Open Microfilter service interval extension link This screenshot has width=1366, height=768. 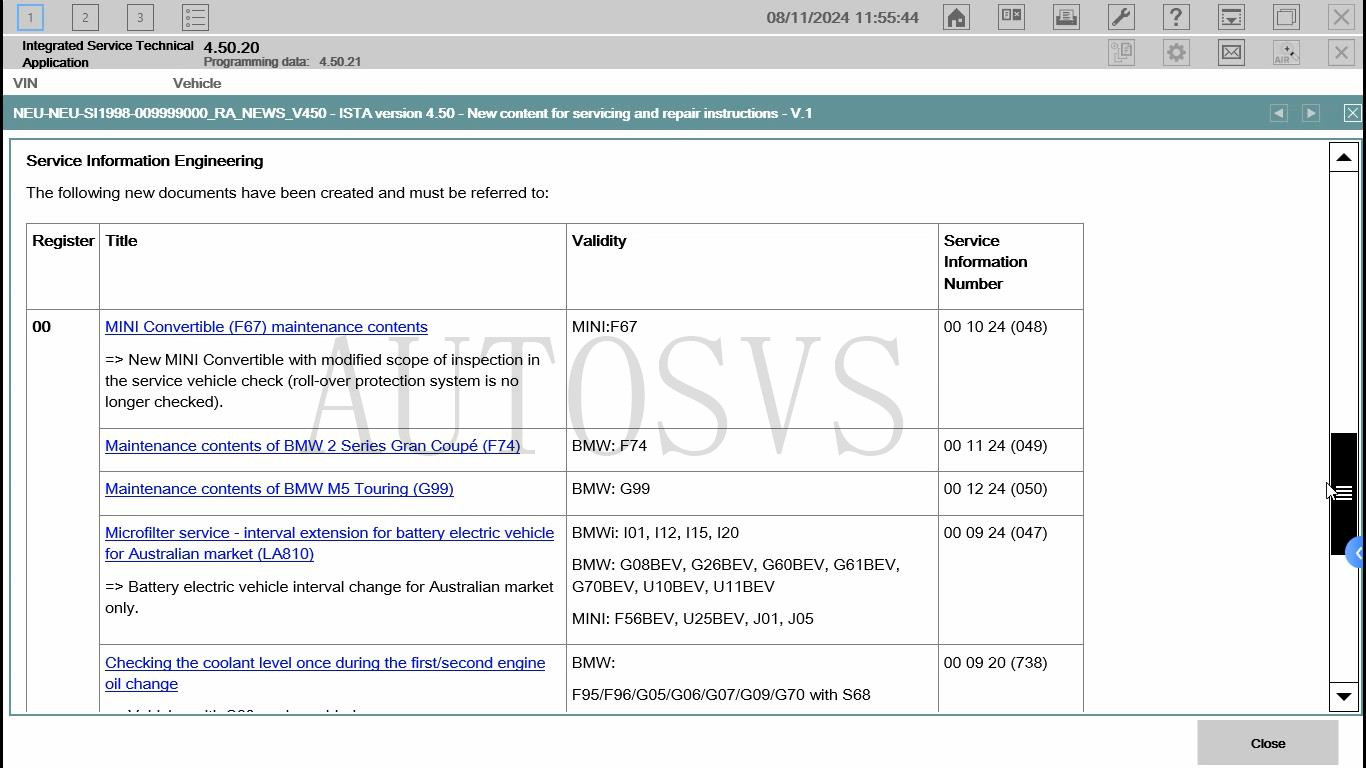[329, 543]
